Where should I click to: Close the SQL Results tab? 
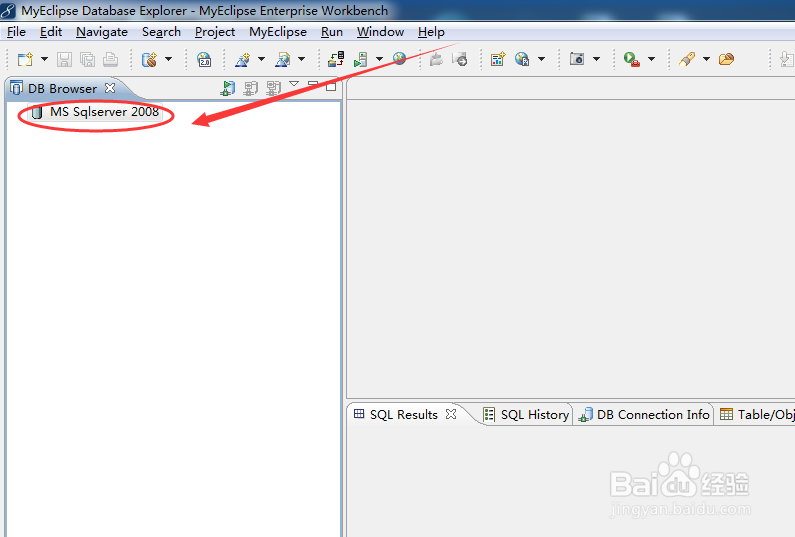click(x=451, y=414)
